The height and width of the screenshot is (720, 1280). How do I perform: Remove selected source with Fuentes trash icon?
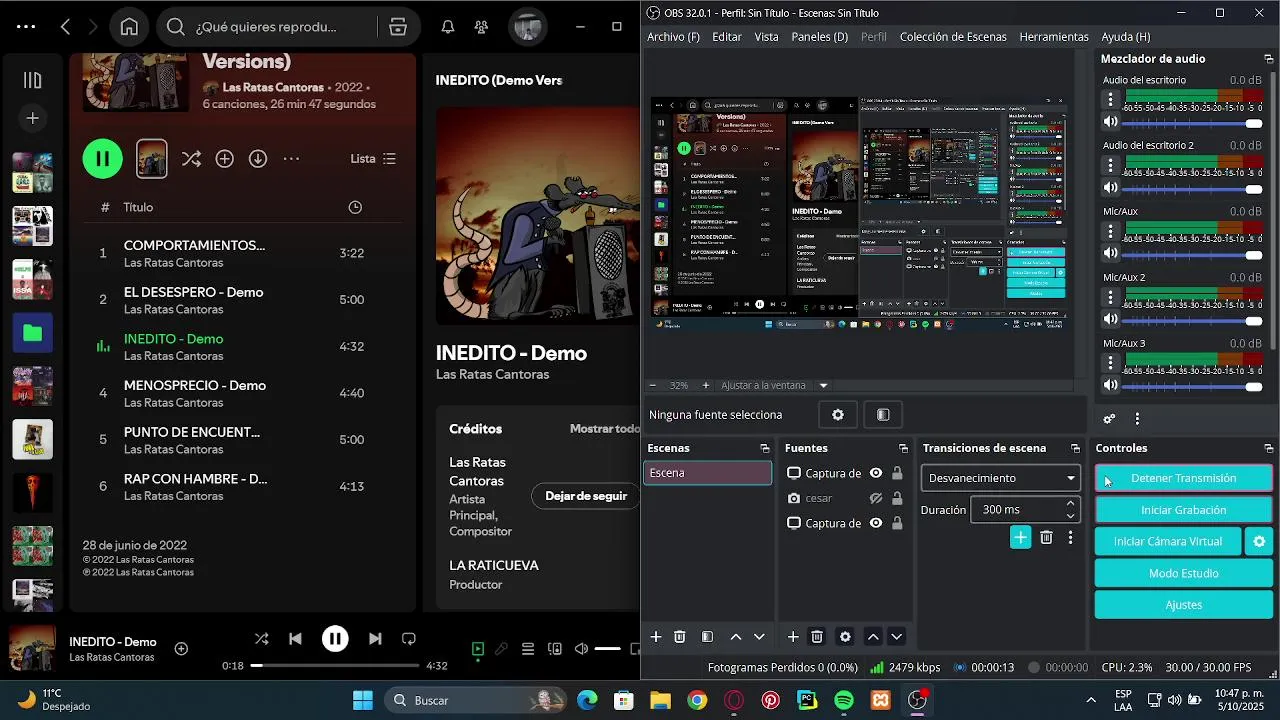817,636
